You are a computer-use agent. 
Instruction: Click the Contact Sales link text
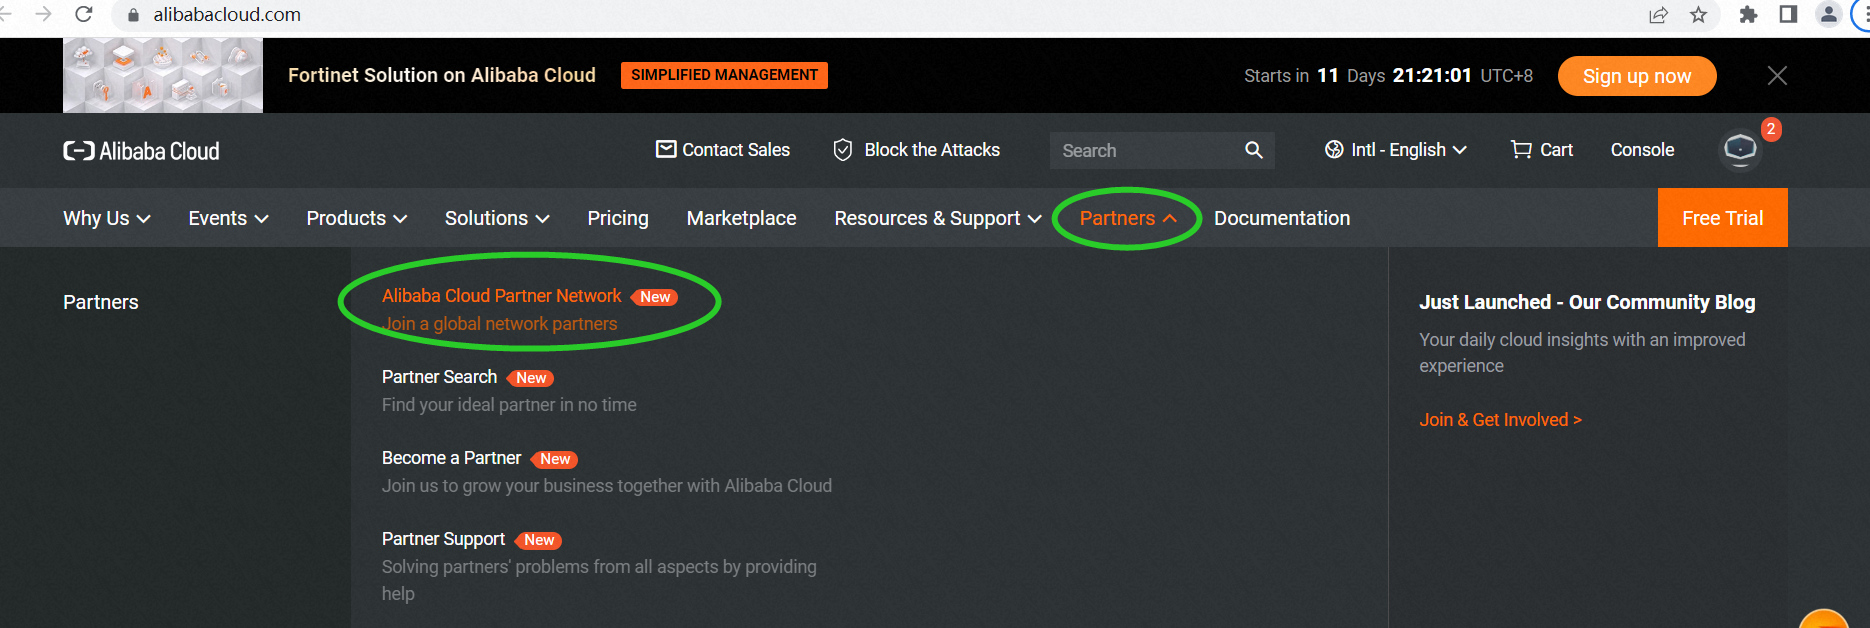click(x=736, y=150)
